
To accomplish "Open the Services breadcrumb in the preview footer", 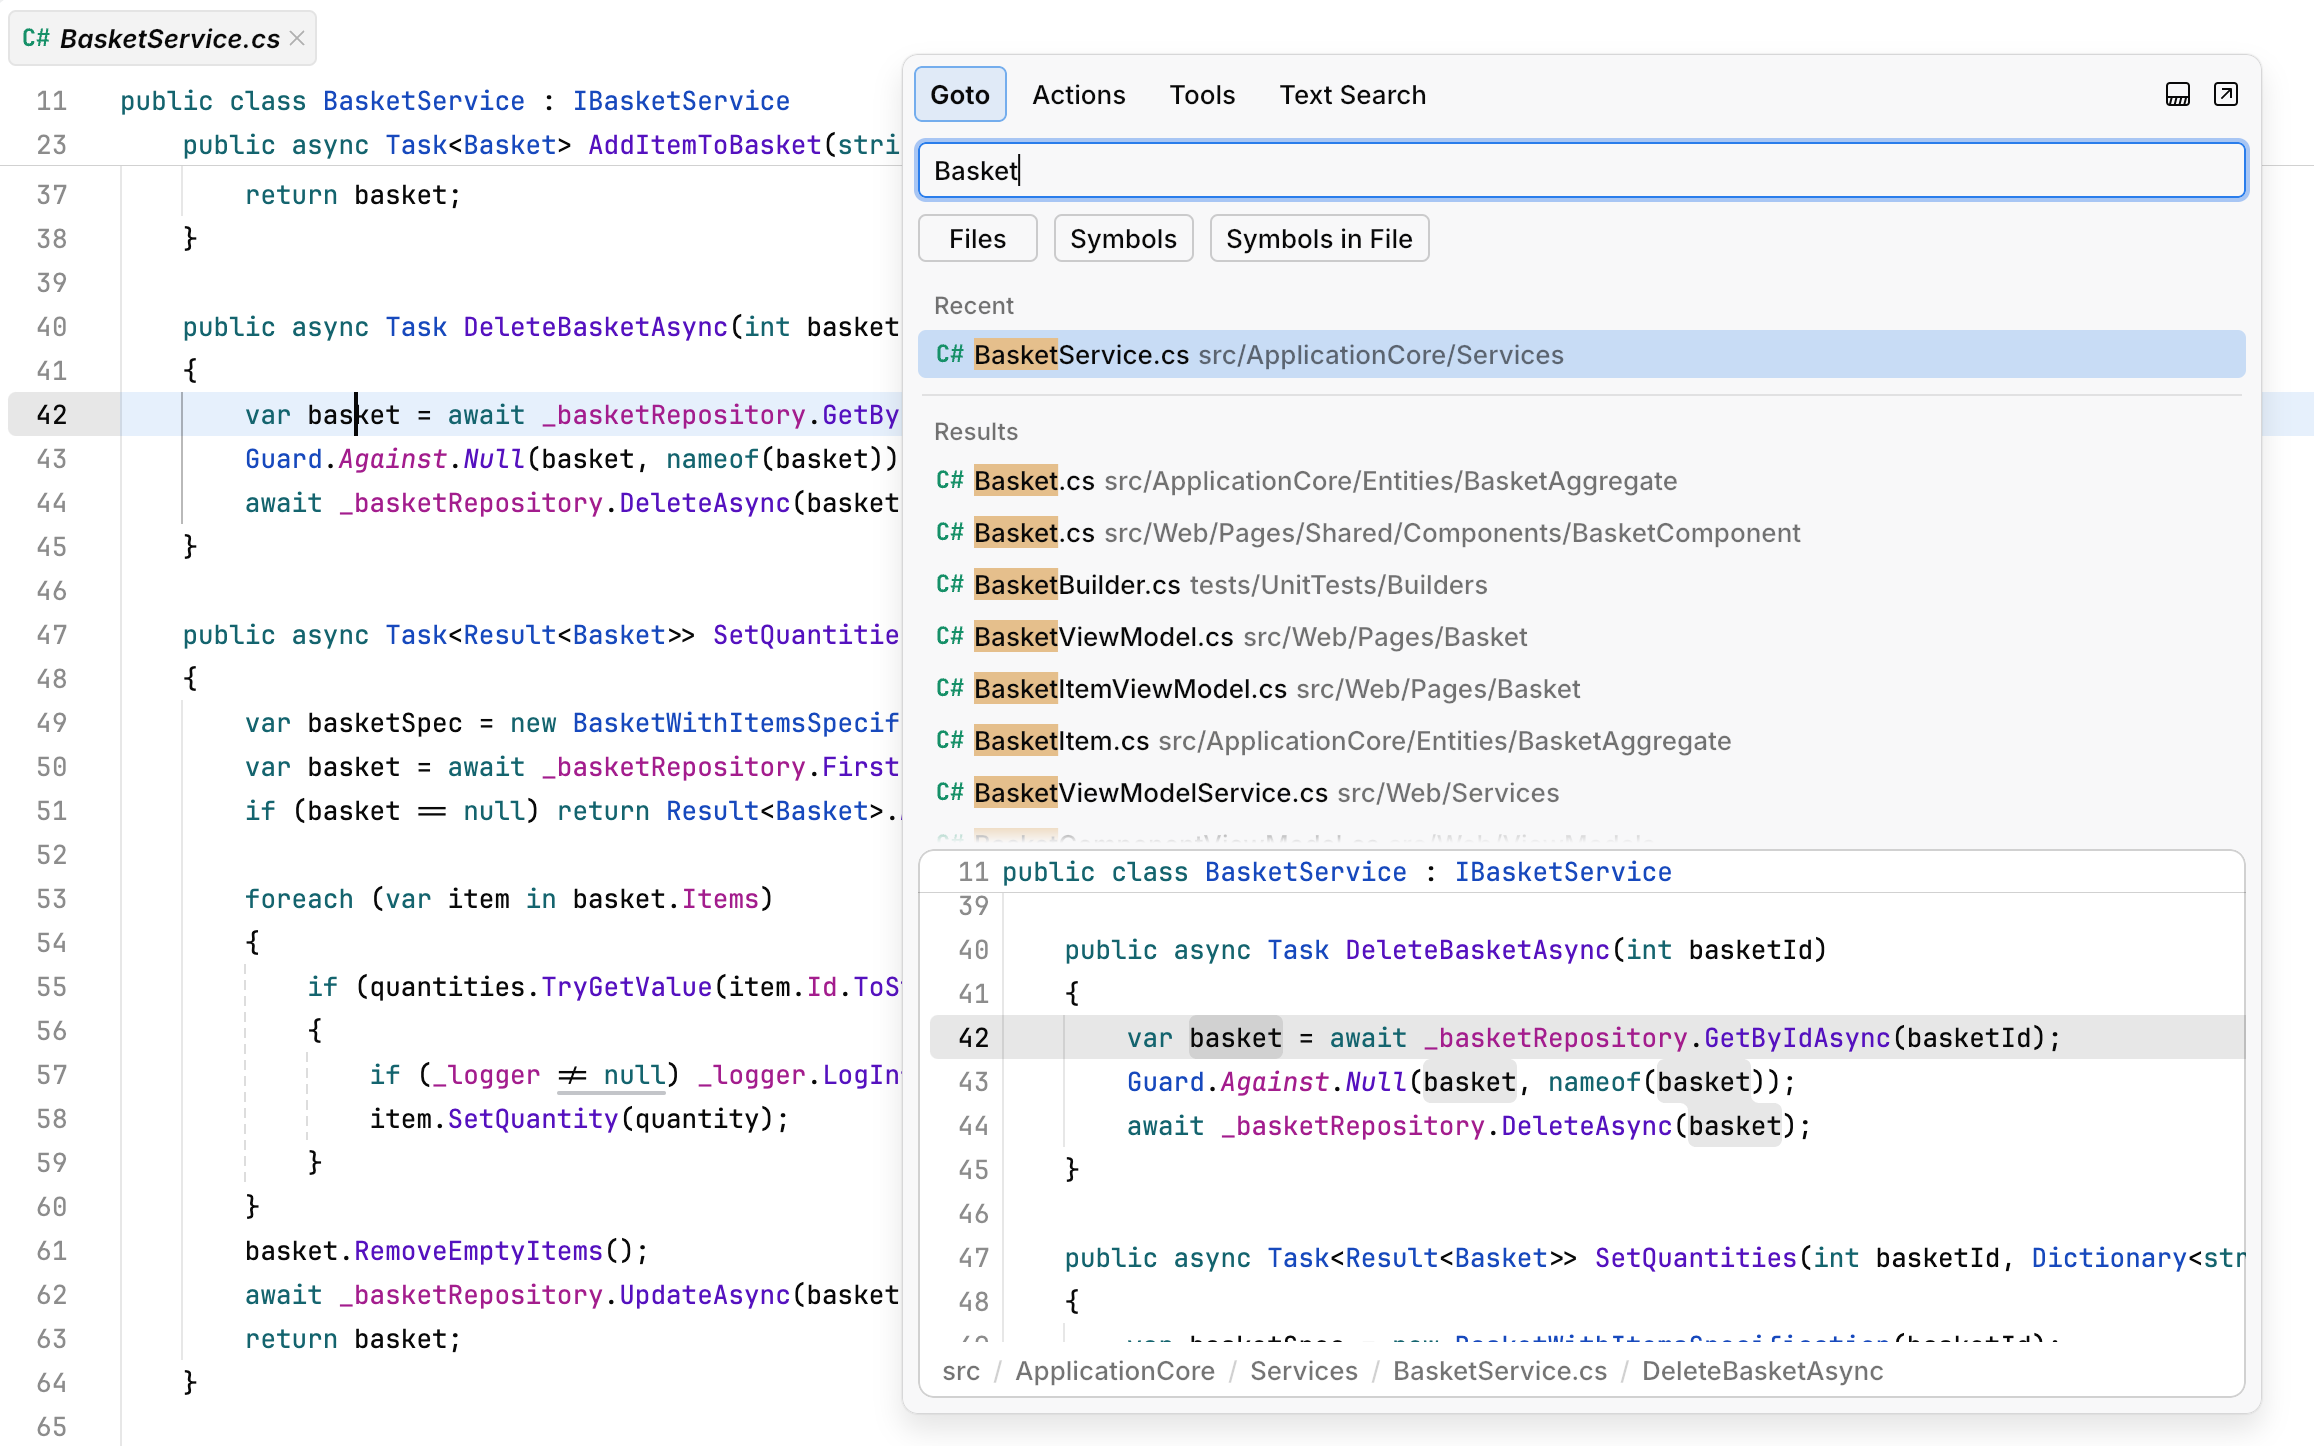I will point(1303,1371).
